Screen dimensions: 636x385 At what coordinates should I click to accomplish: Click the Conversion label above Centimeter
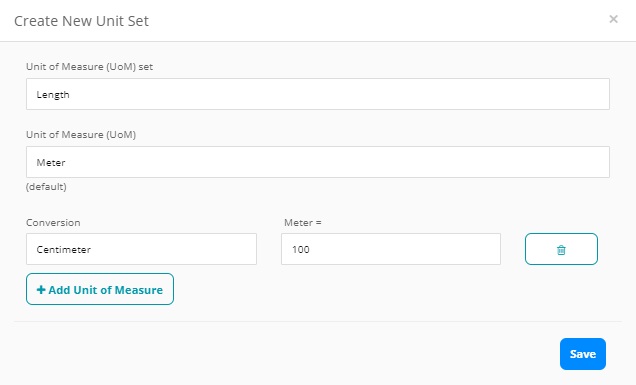tap(53, 223)
